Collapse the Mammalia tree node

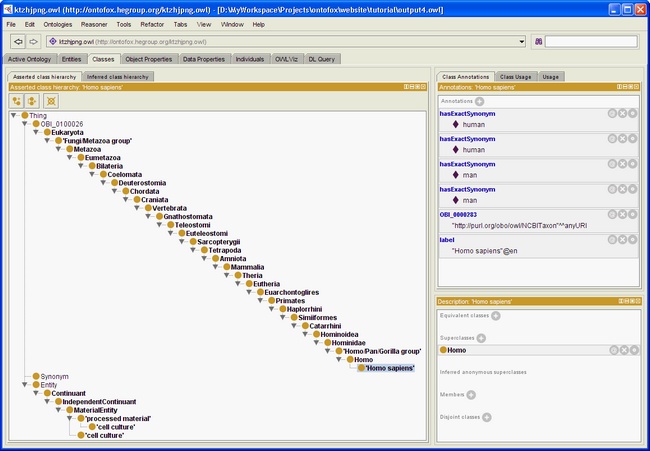pos(215,267)
